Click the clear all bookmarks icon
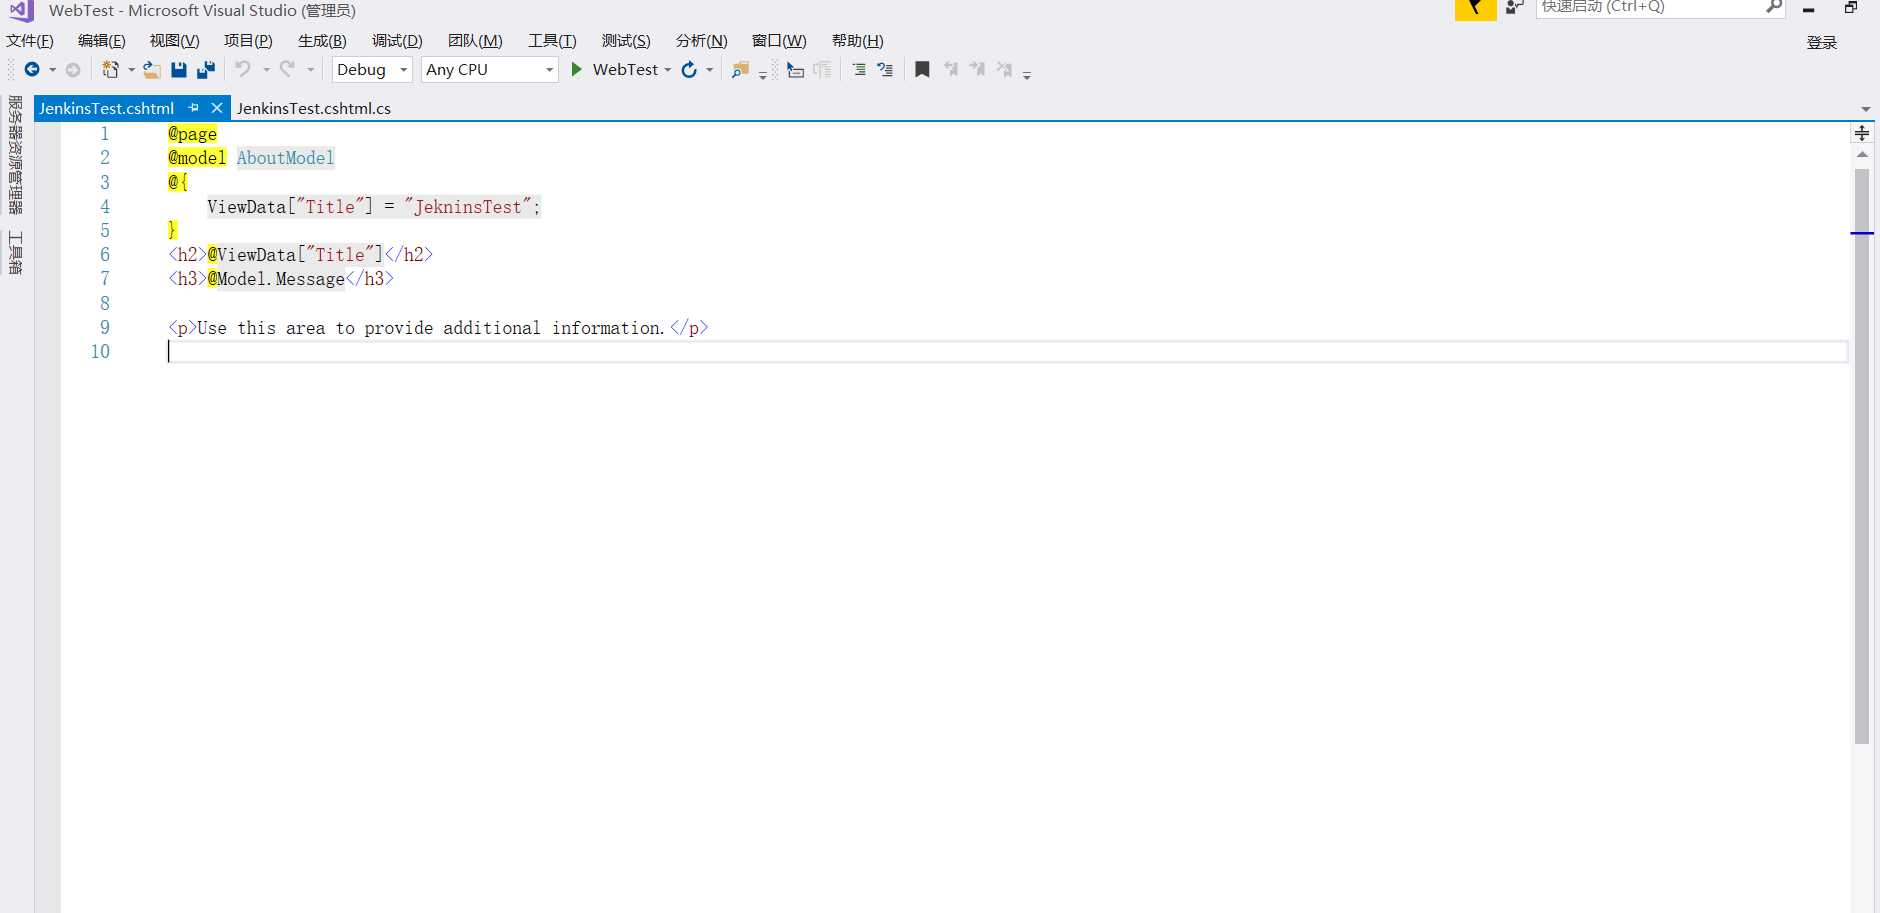 pos(1004,69)
